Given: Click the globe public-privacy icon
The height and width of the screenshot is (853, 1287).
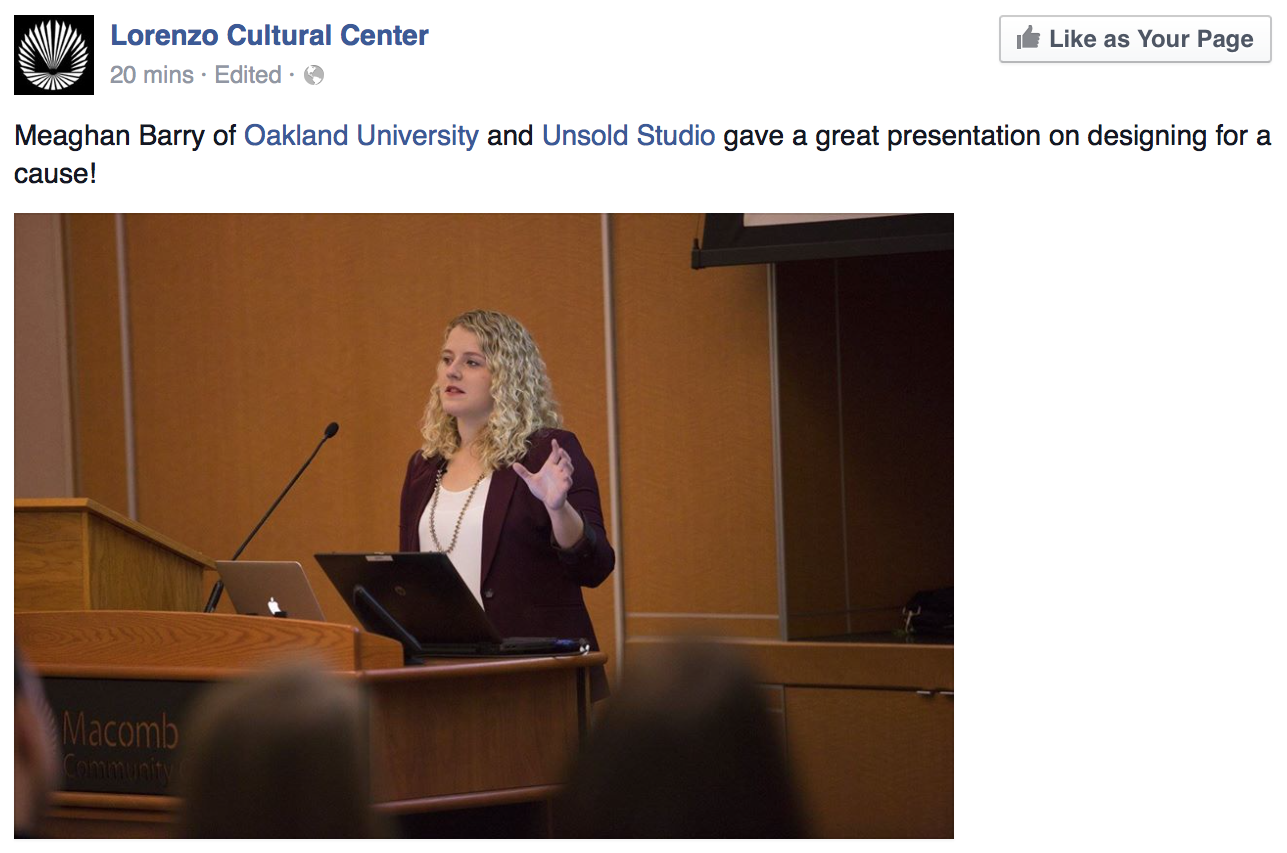Looking at the screenshot, I should click(x=314, y=75).
